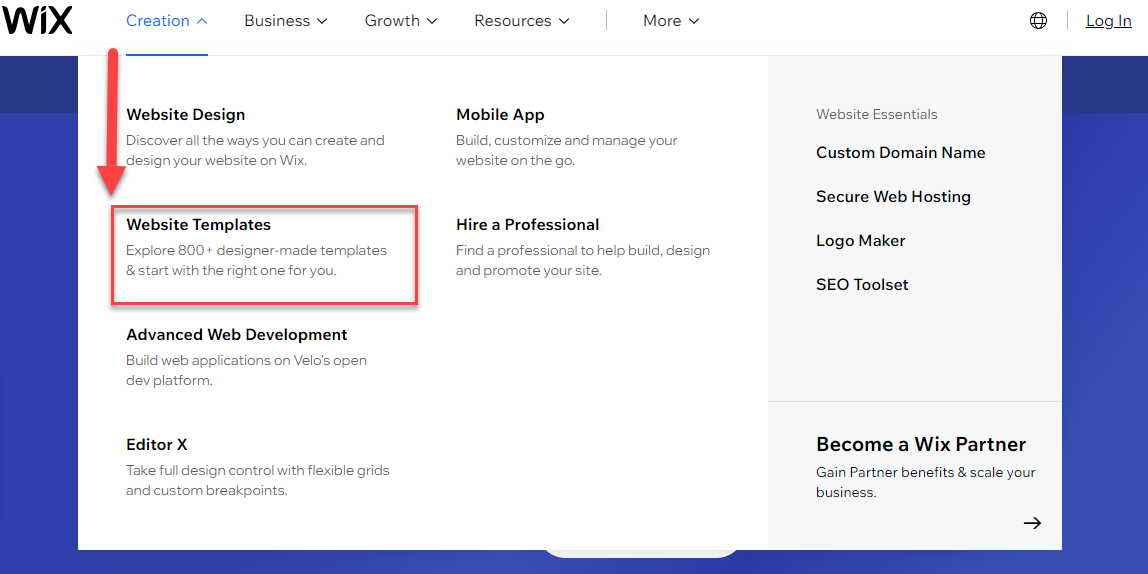Open Secure Web Hosting link
1148x574 pixels.
[x=893, y=197]
